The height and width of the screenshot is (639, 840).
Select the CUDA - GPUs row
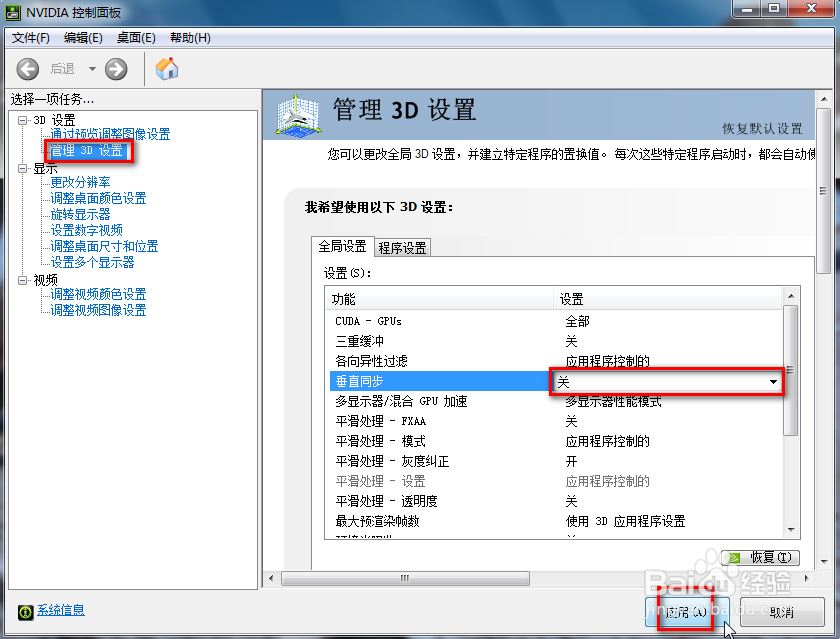tap(556, 321)
